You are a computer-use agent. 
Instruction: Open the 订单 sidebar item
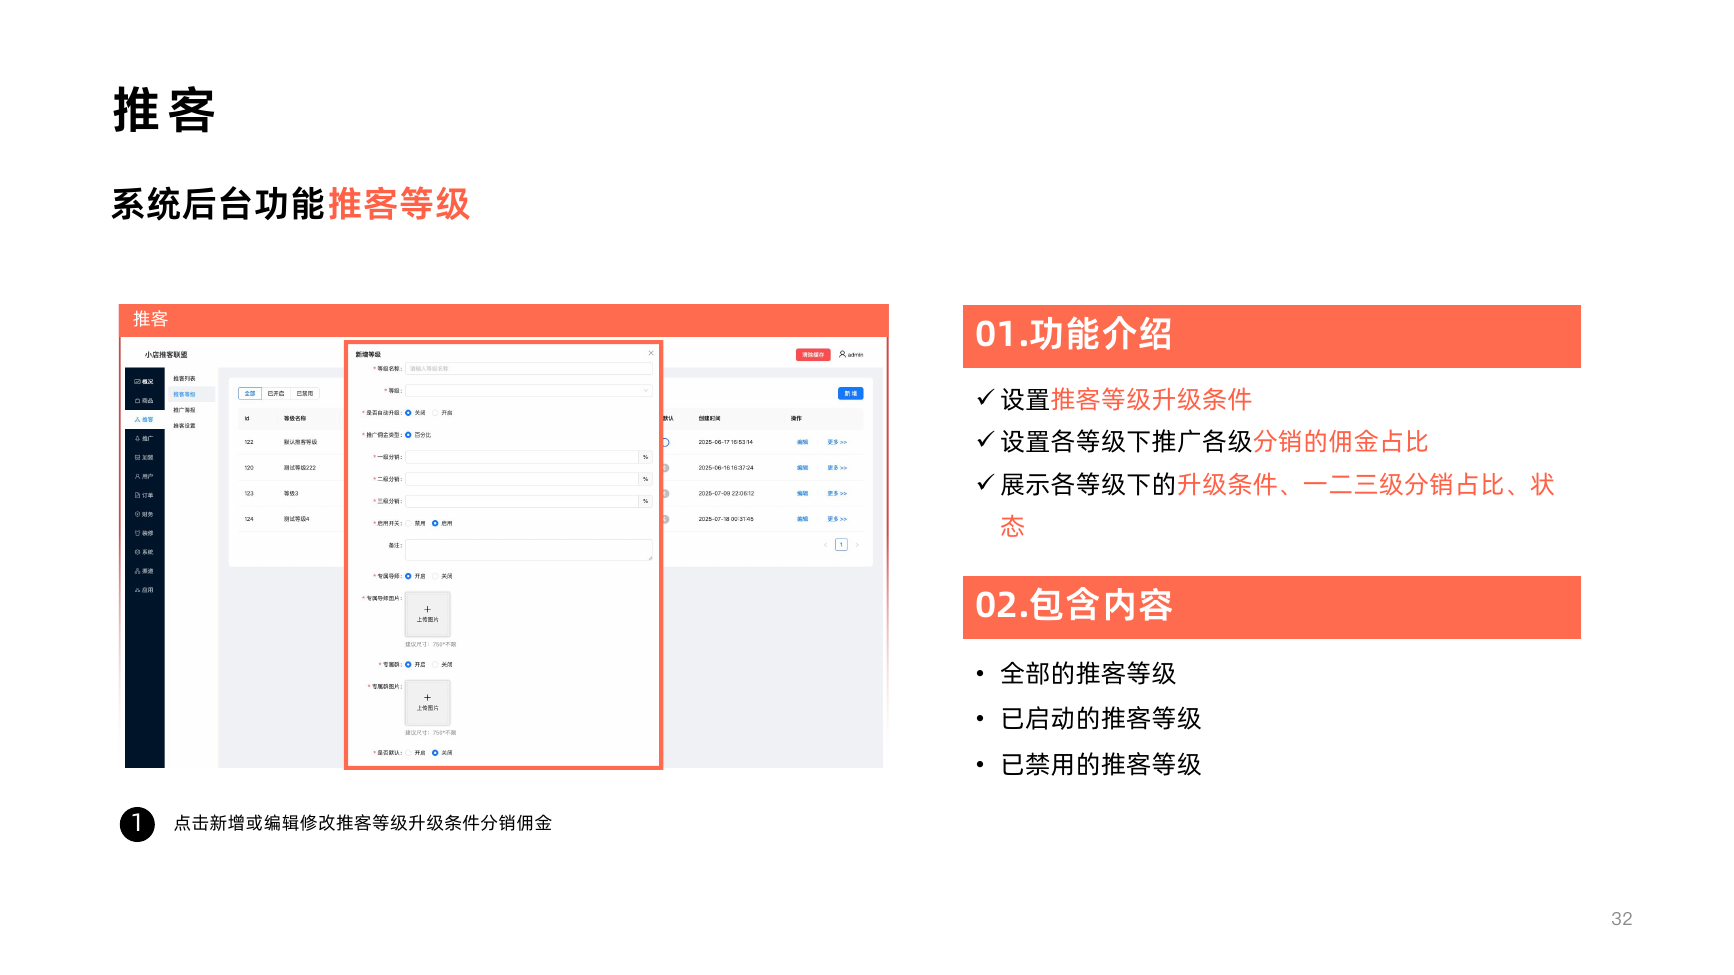click(x=144, y=496)
